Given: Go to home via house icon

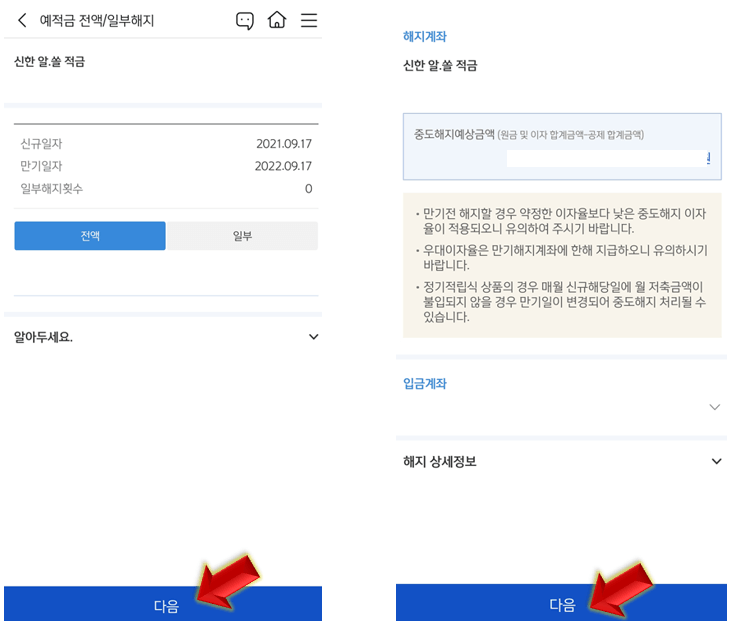Looking at the screenshot, I should click(277, 20).
